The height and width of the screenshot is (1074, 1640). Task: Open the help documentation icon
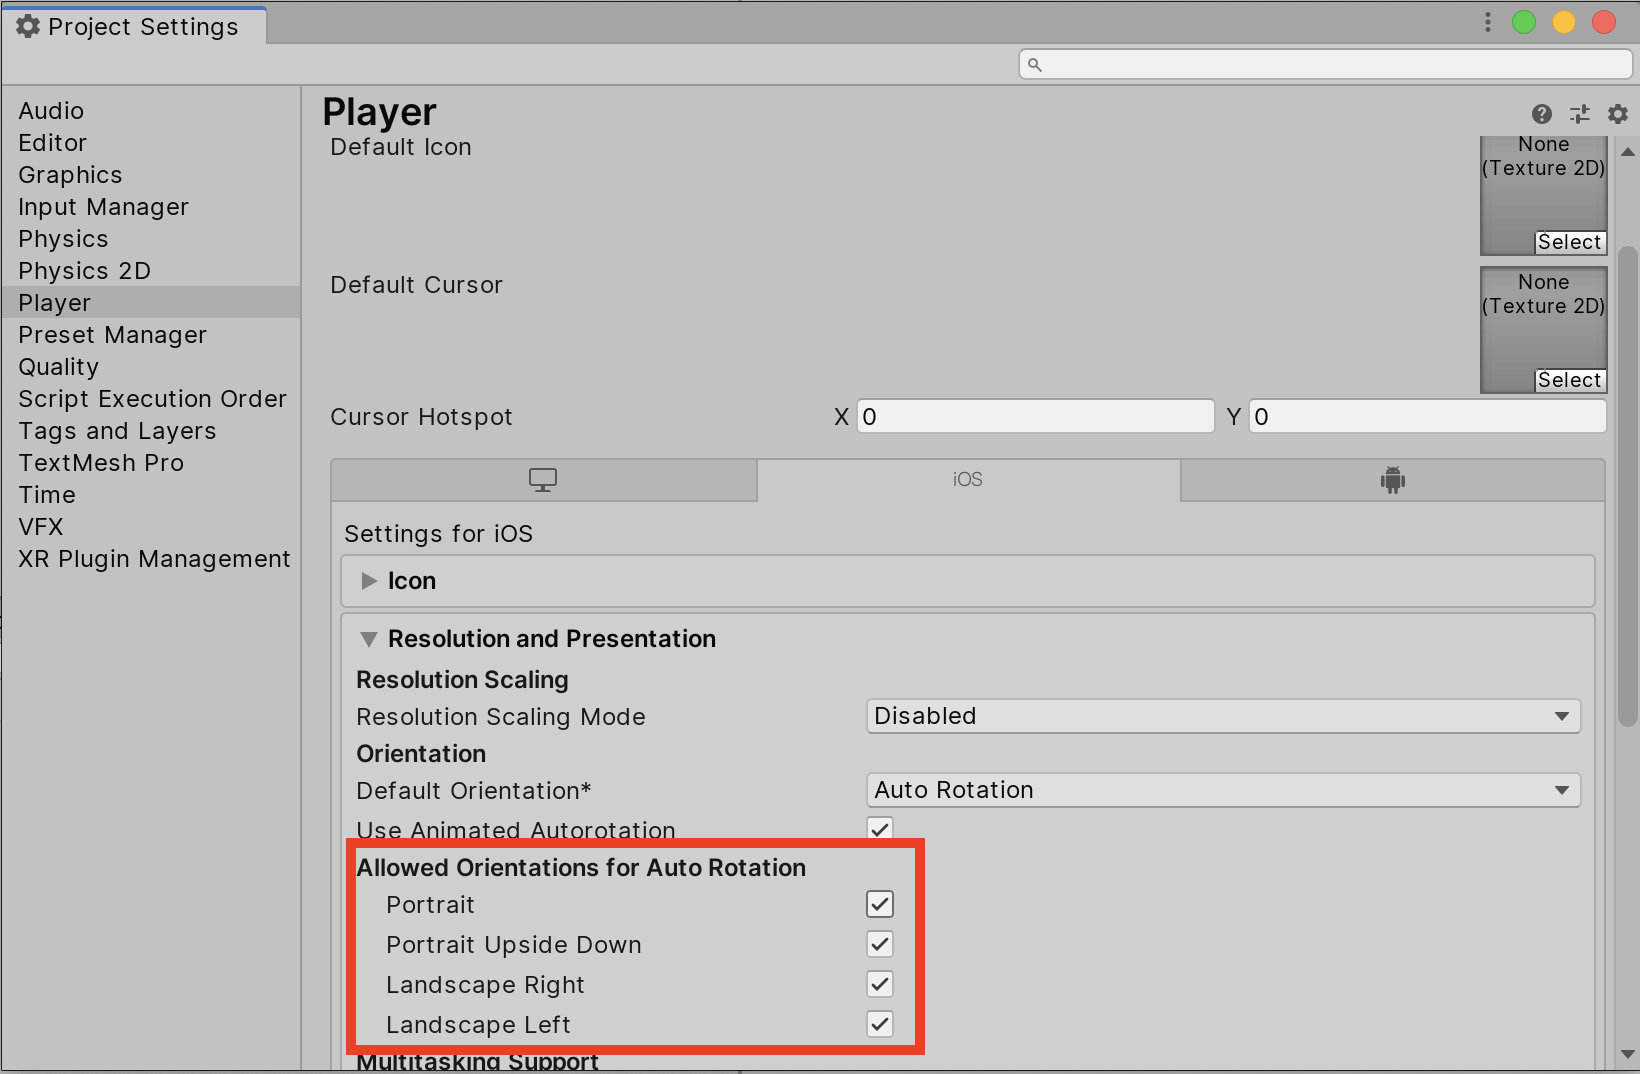(1542, 114)
